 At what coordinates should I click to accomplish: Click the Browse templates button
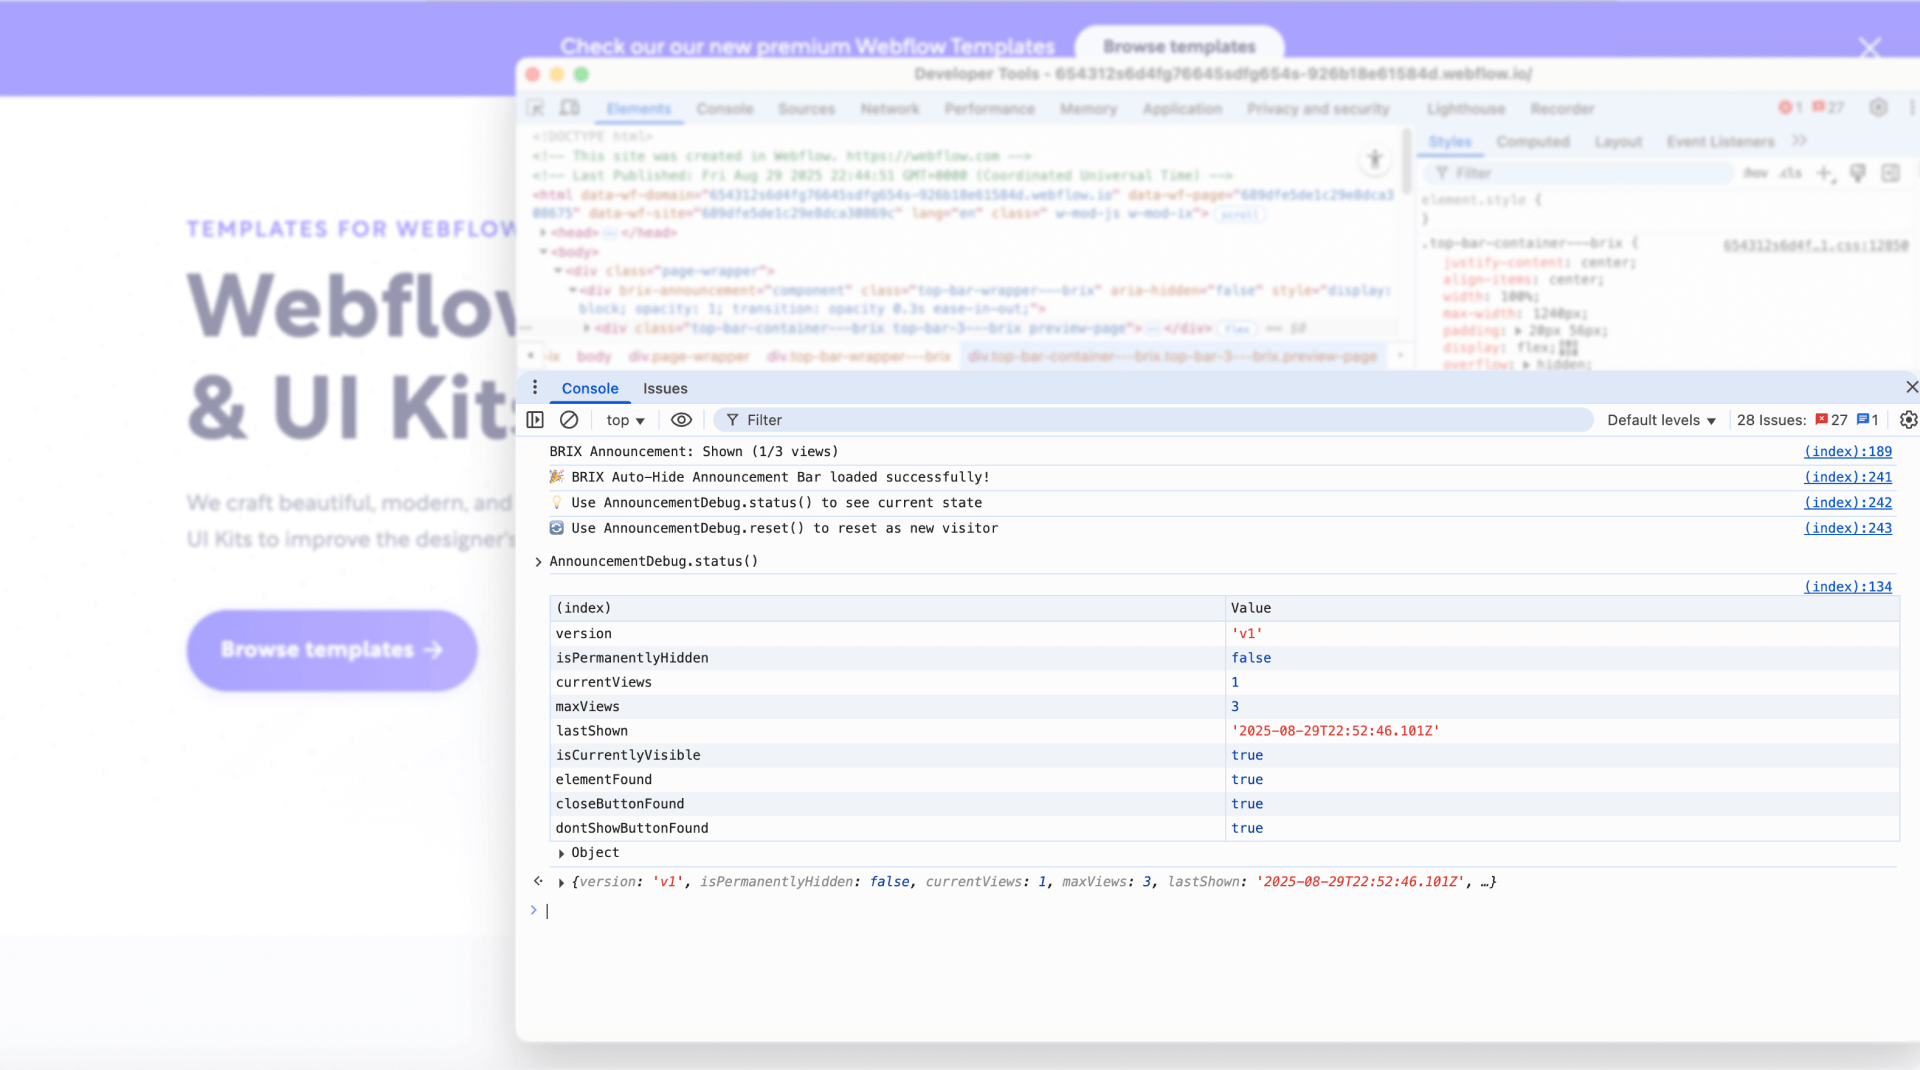(331, 650)
